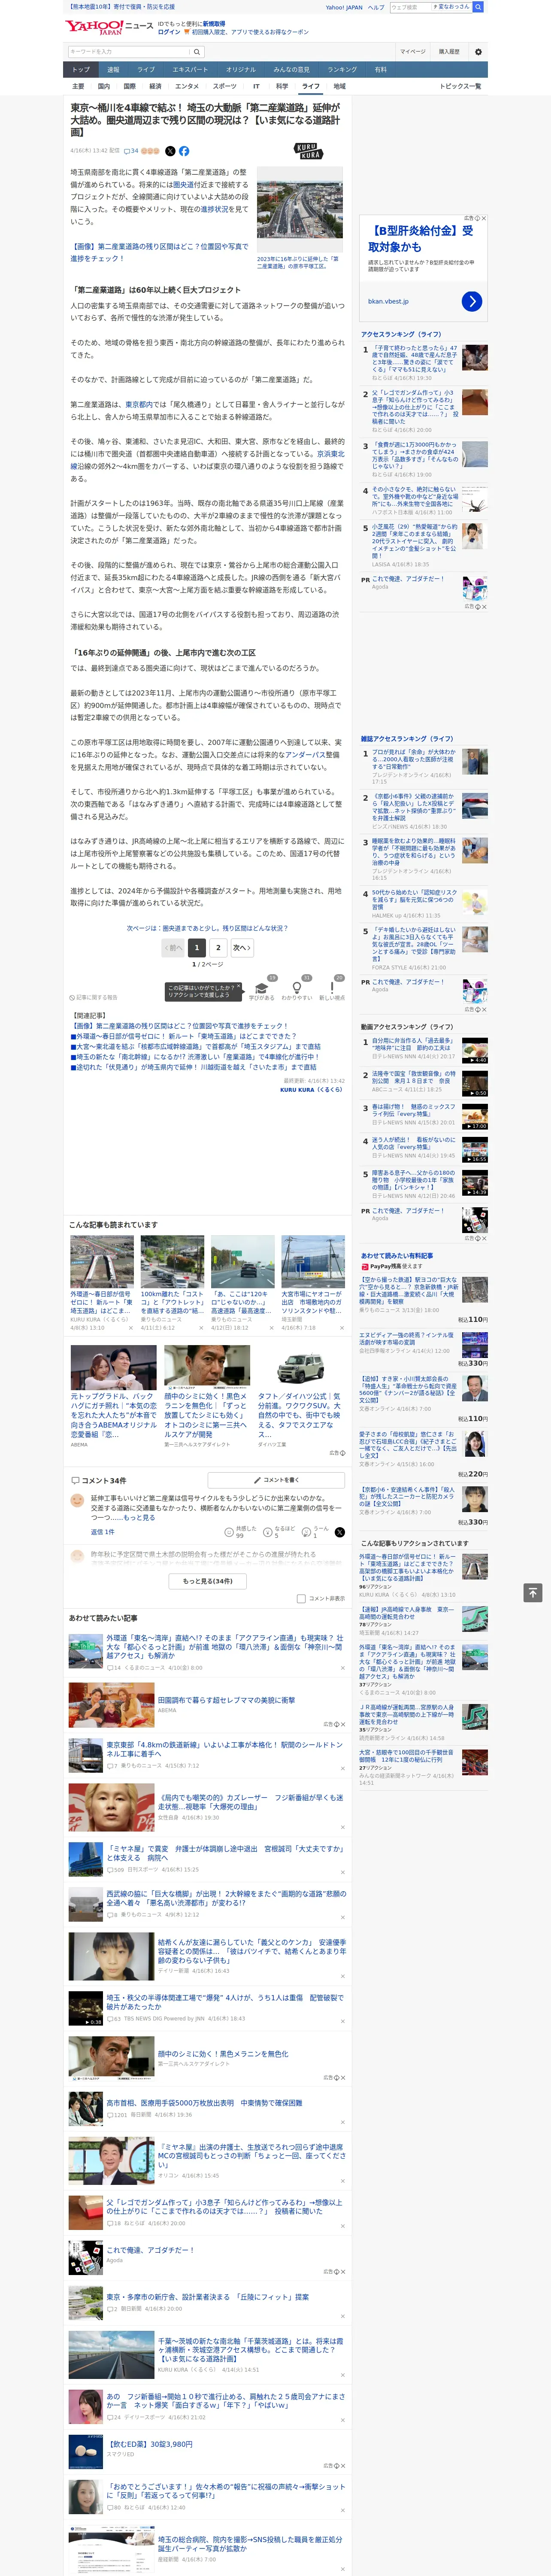Share article on X via header icon
This screenshot has height=2576, width=551.
170,151
